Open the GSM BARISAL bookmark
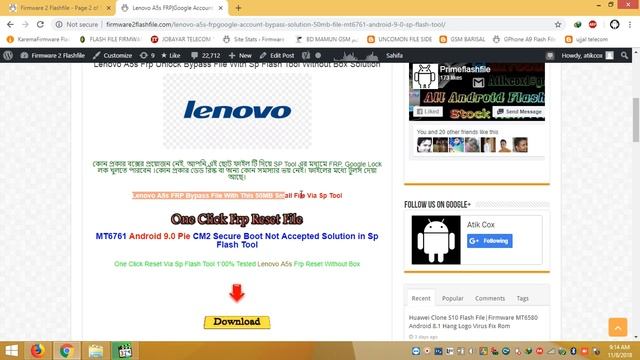640x360 pixels. [x=462, y=39]
